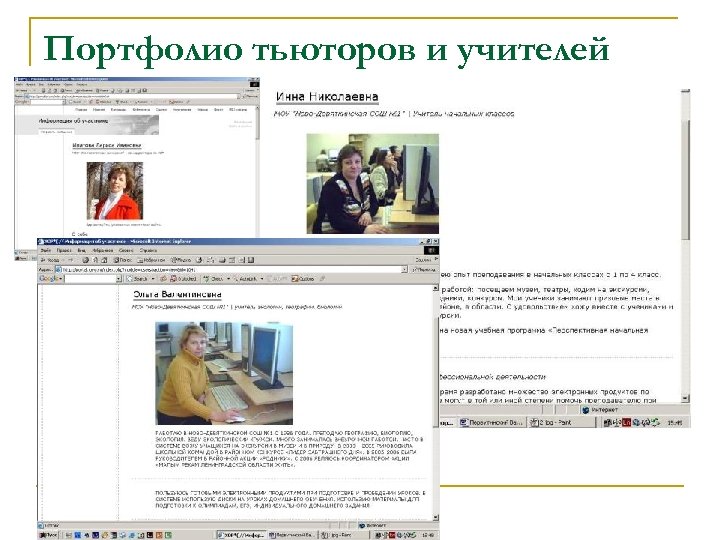
Task: Open the Файл menu in front browser
Action: click(x=46, y=250)
